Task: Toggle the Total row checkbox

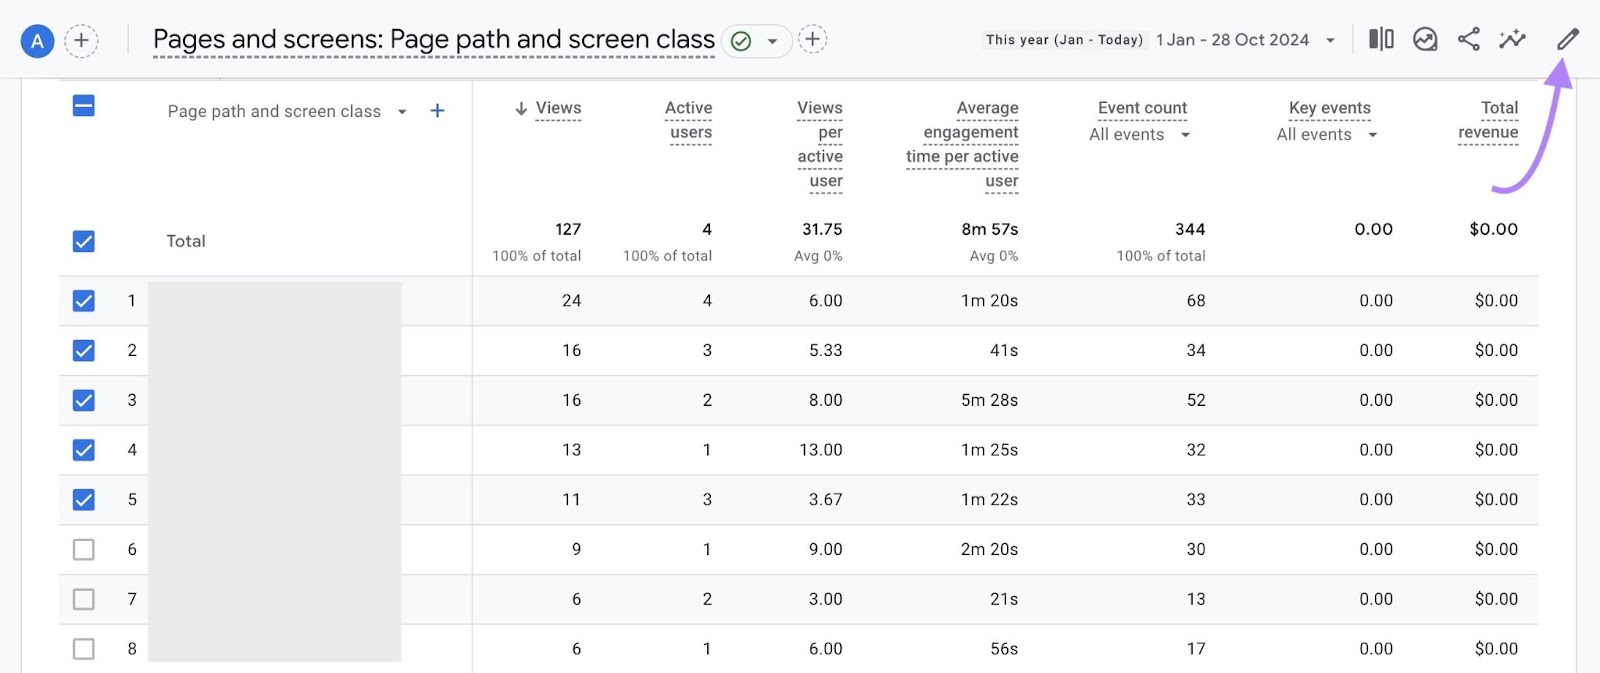Action: 84,242
